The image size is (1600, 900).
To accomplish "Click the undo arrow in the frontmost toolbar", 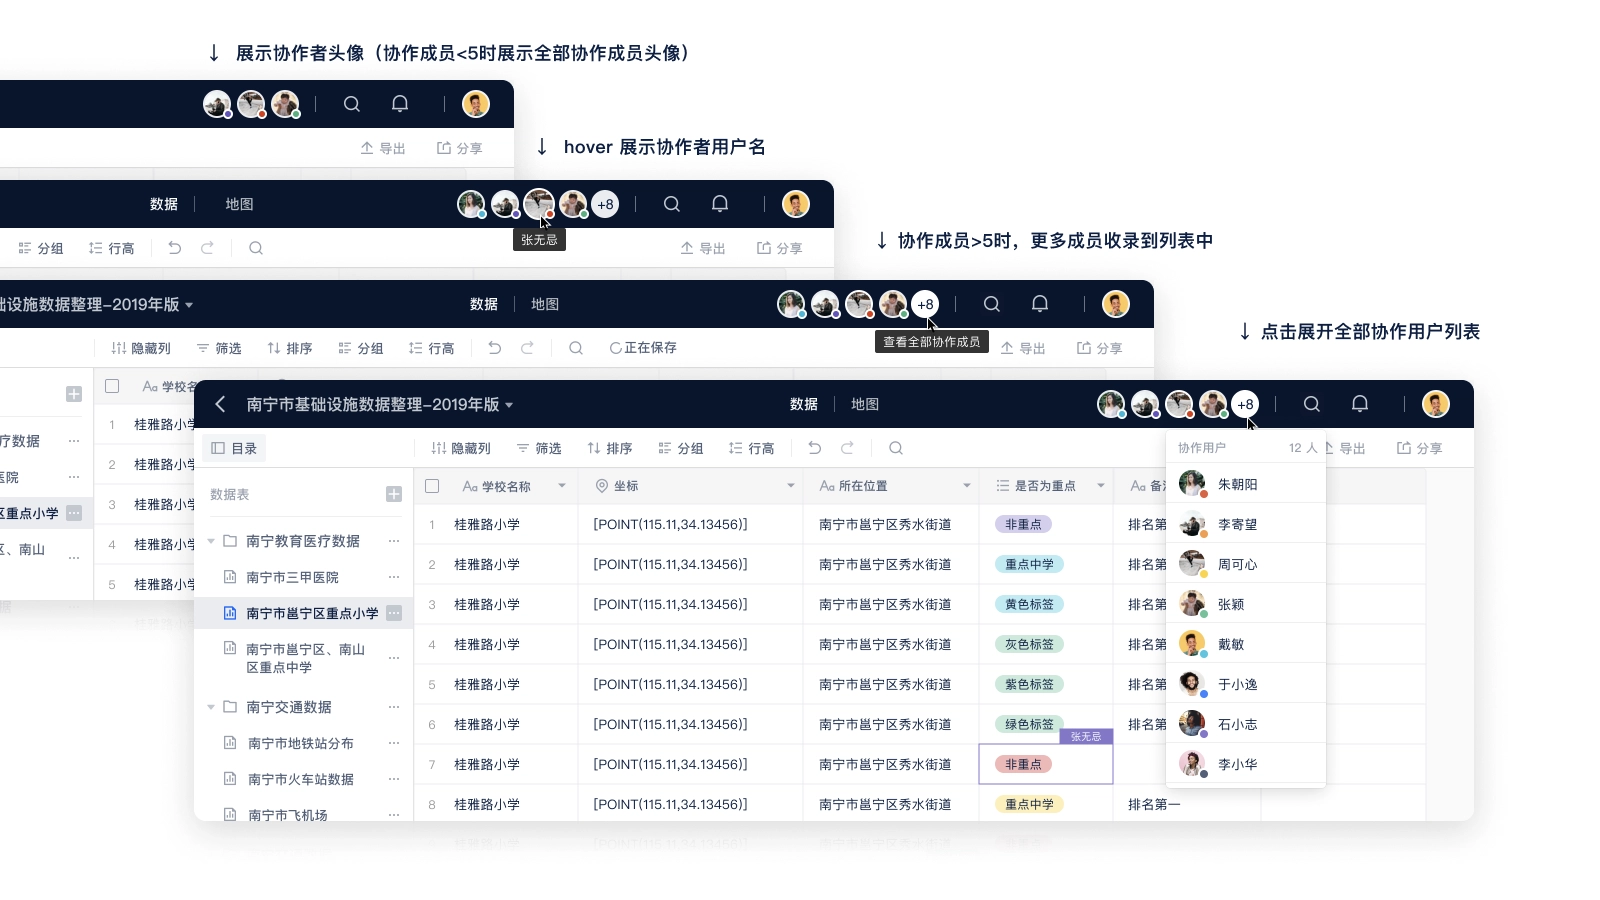I will coord(815,448).
